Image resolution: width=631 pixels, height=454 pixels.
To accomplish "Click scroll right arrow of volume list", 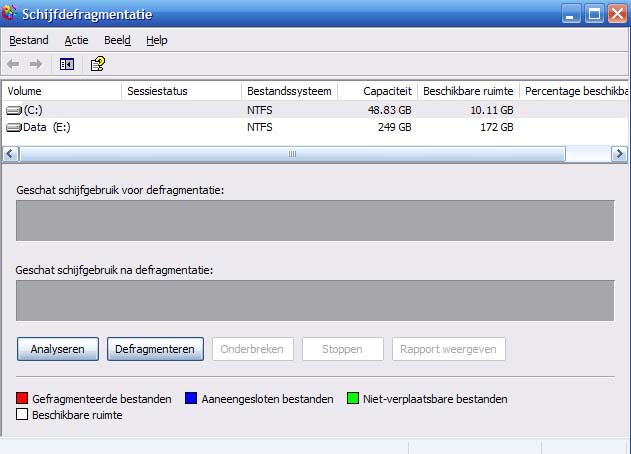I will click(619, 154).
